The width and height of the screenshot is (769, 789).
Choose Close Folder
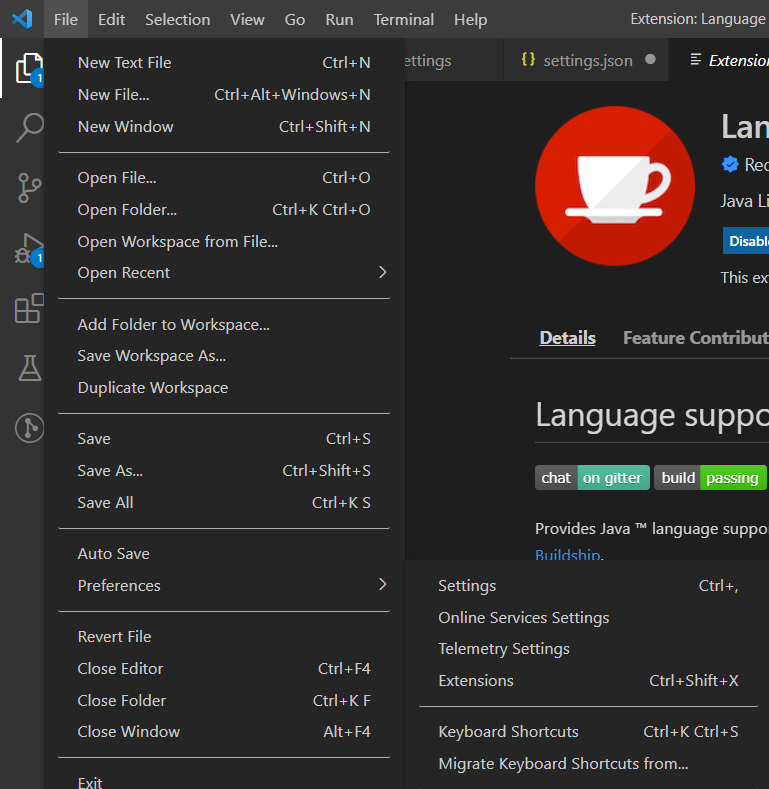pos(224,700)
